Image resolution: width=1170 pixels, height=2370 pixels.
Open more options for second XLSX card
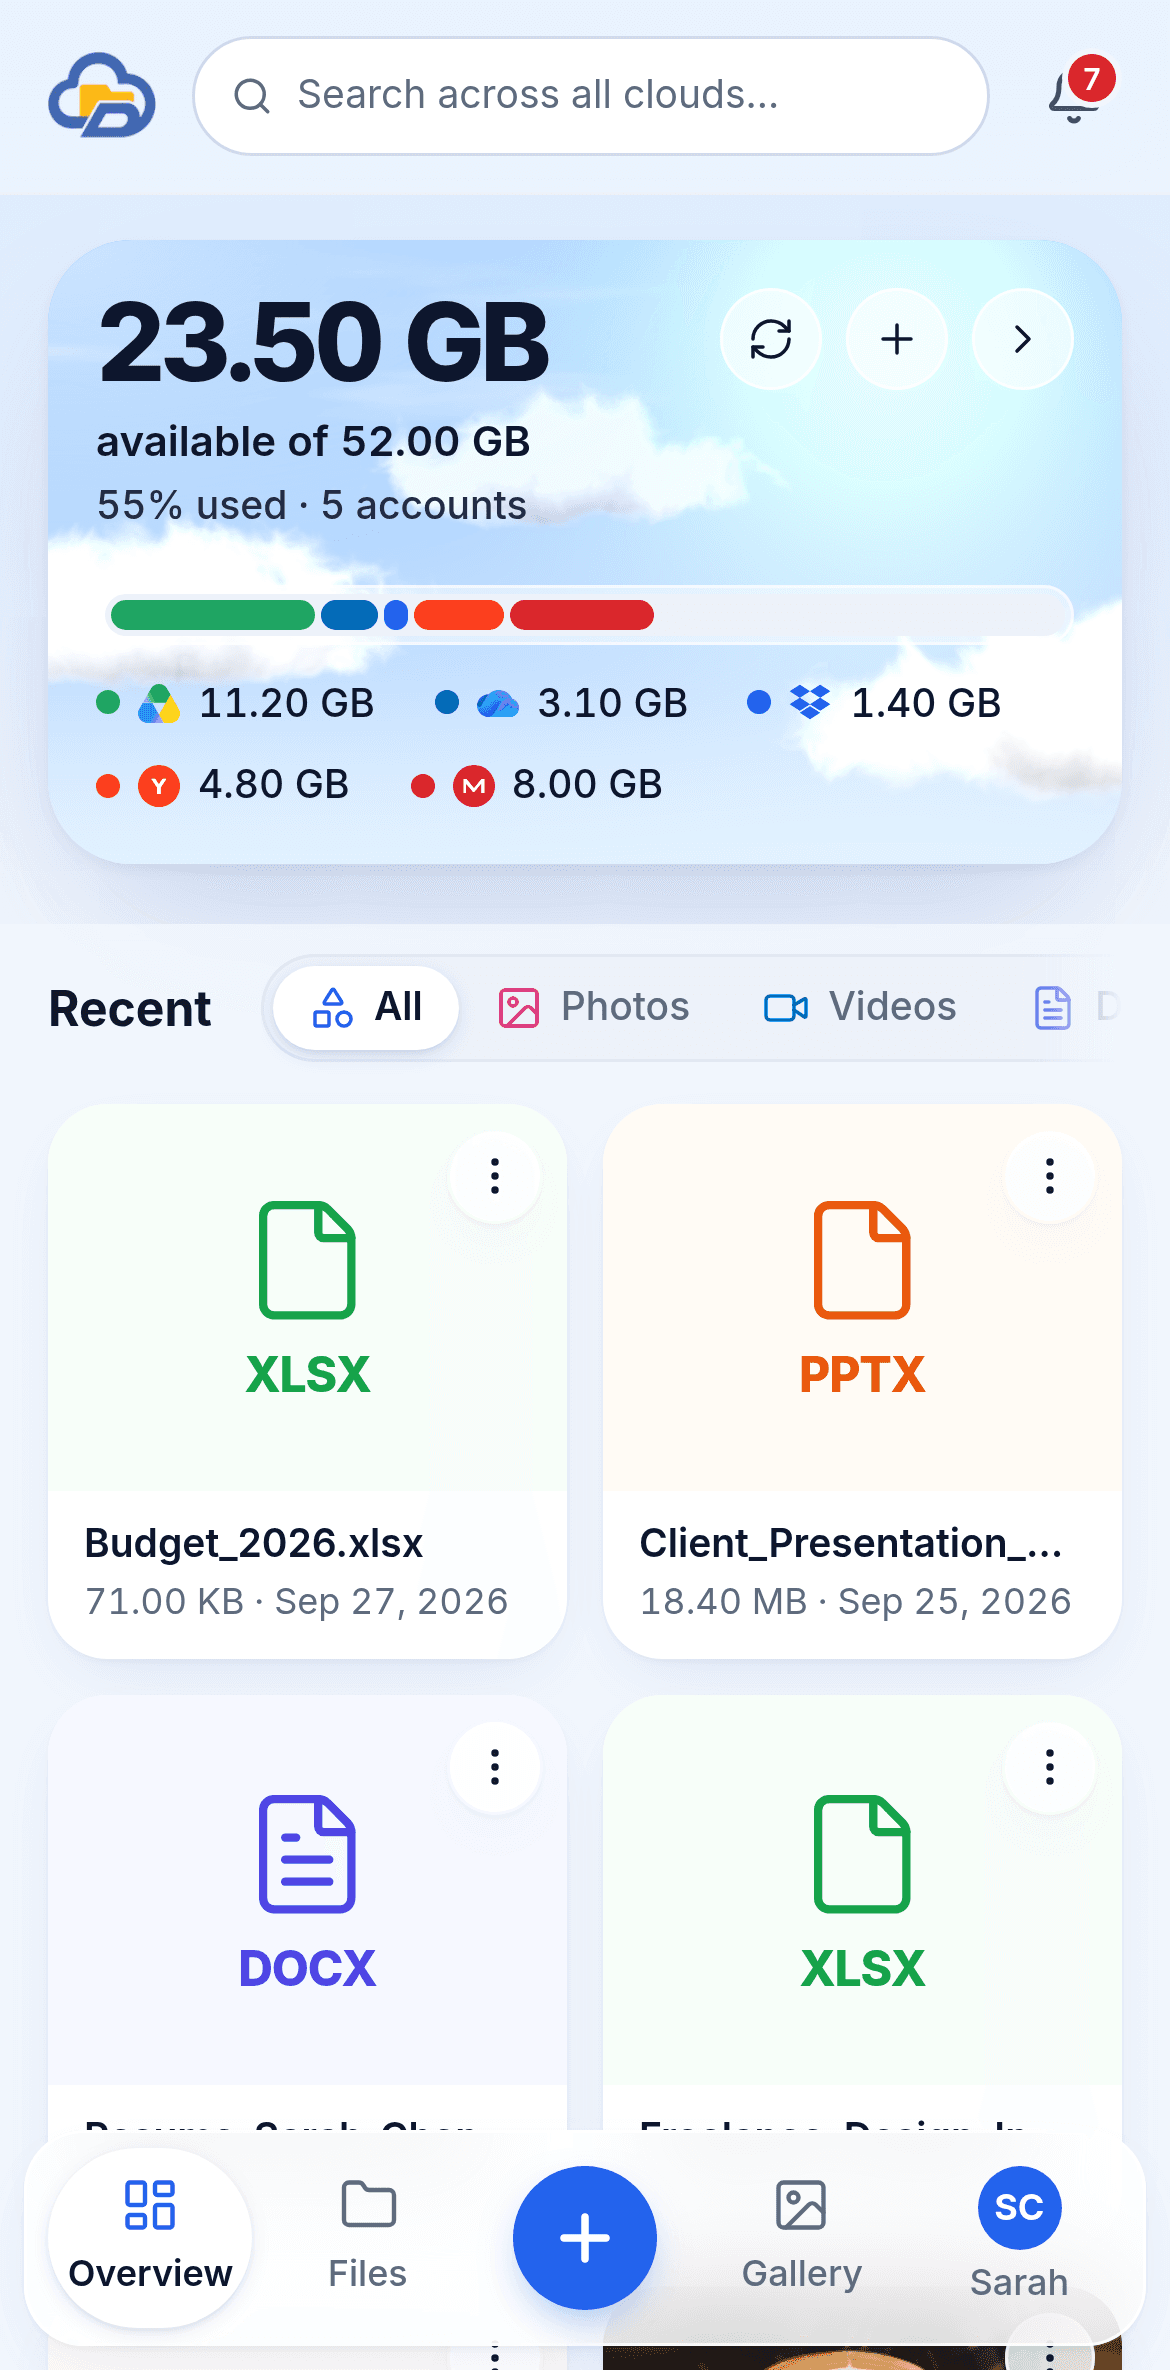click(x=1050, y=1767)
